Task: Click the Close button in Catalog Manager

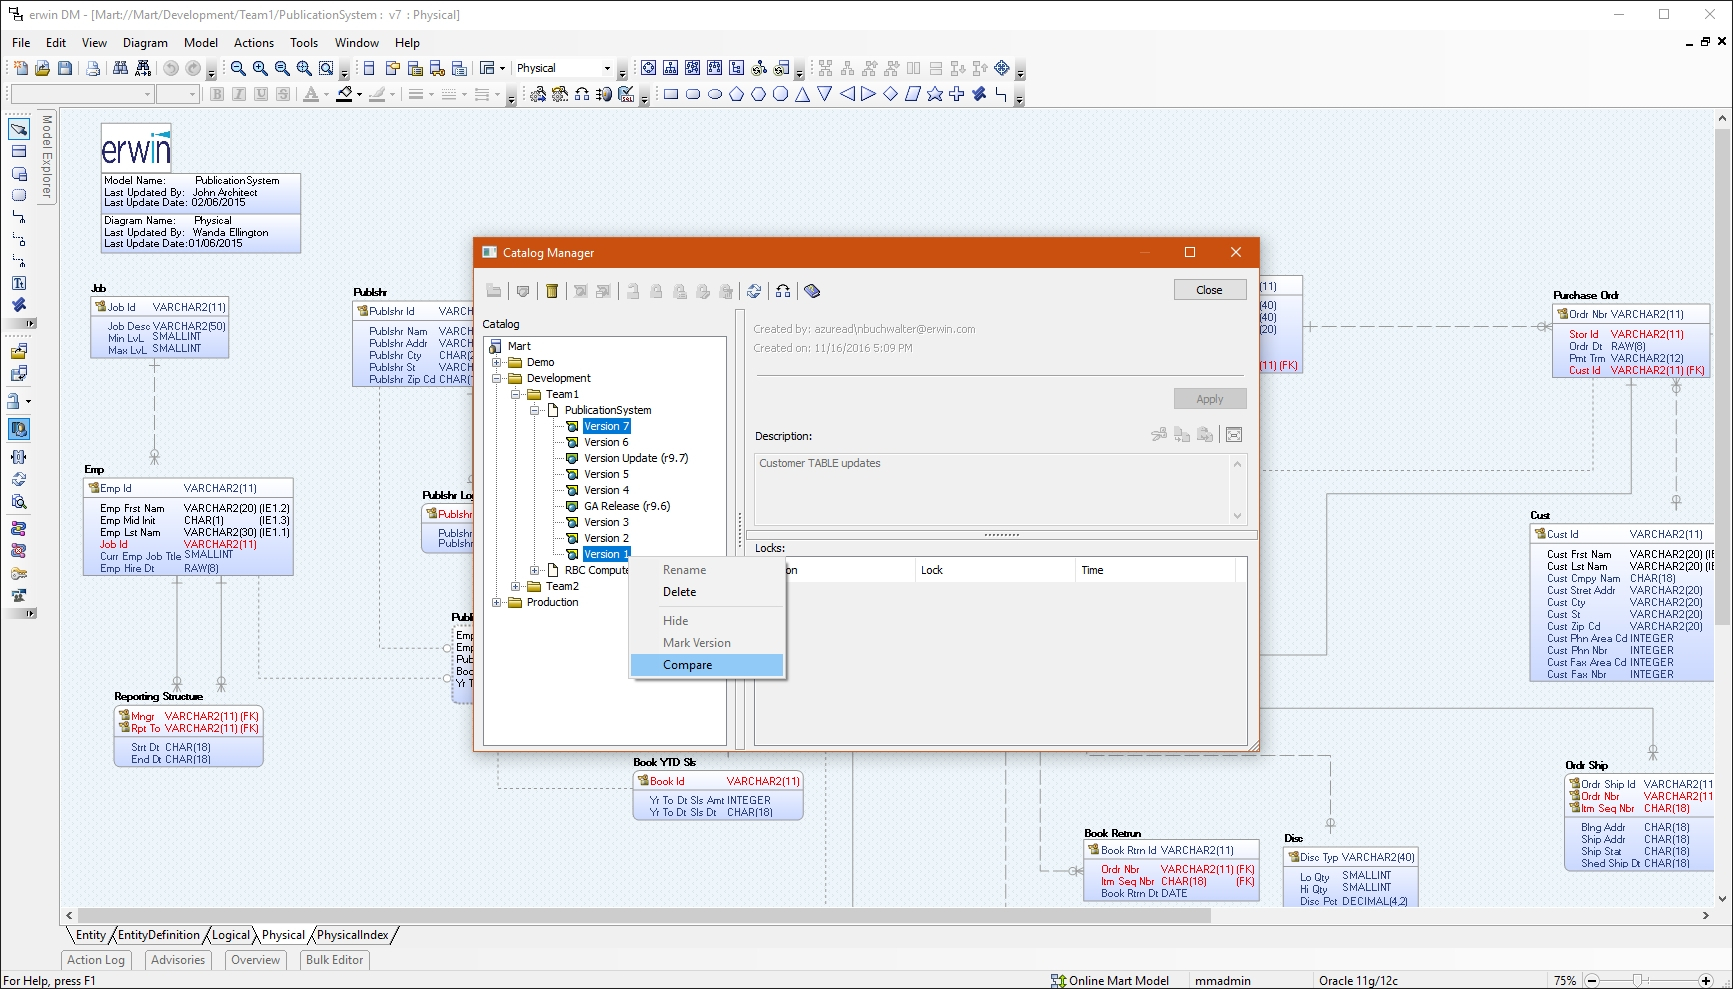Action: click(x=1209, y=290)
